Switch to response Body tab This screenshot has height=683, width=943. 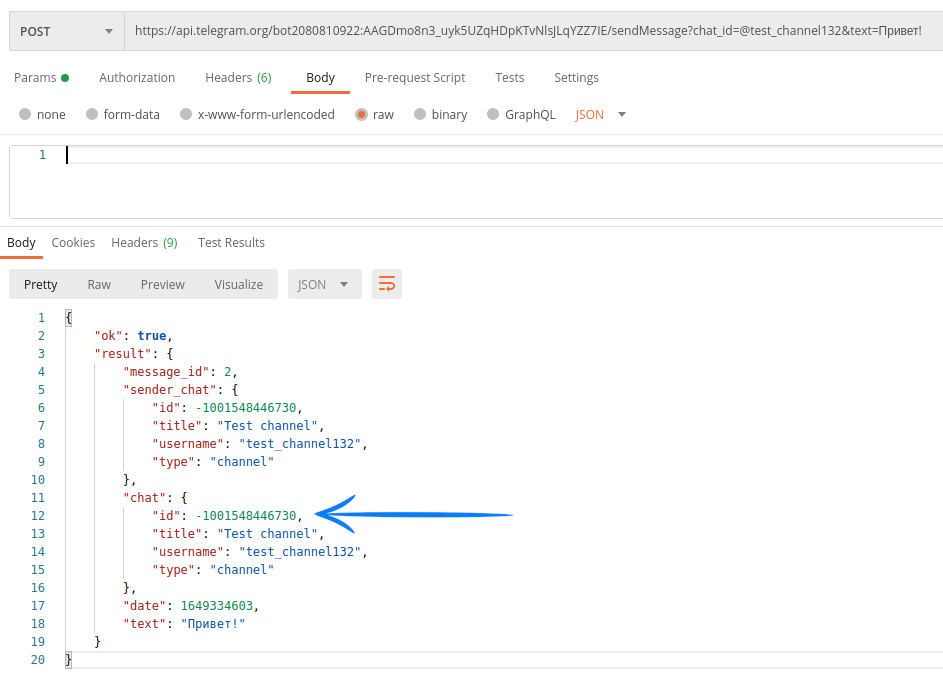click(x=21, y=242)
